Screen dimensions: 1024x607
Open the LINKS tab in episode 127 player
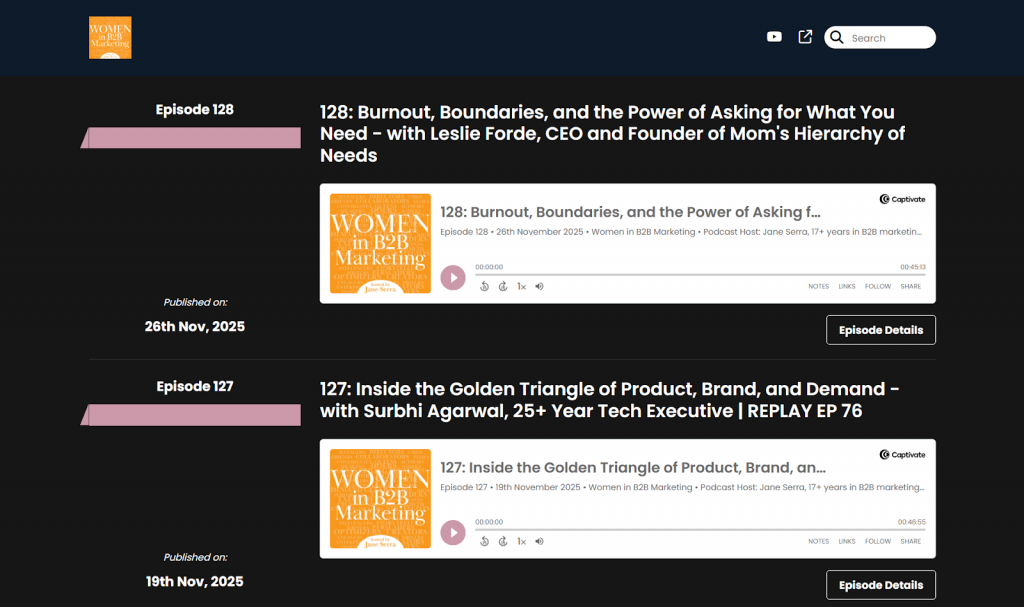(847, 541)
